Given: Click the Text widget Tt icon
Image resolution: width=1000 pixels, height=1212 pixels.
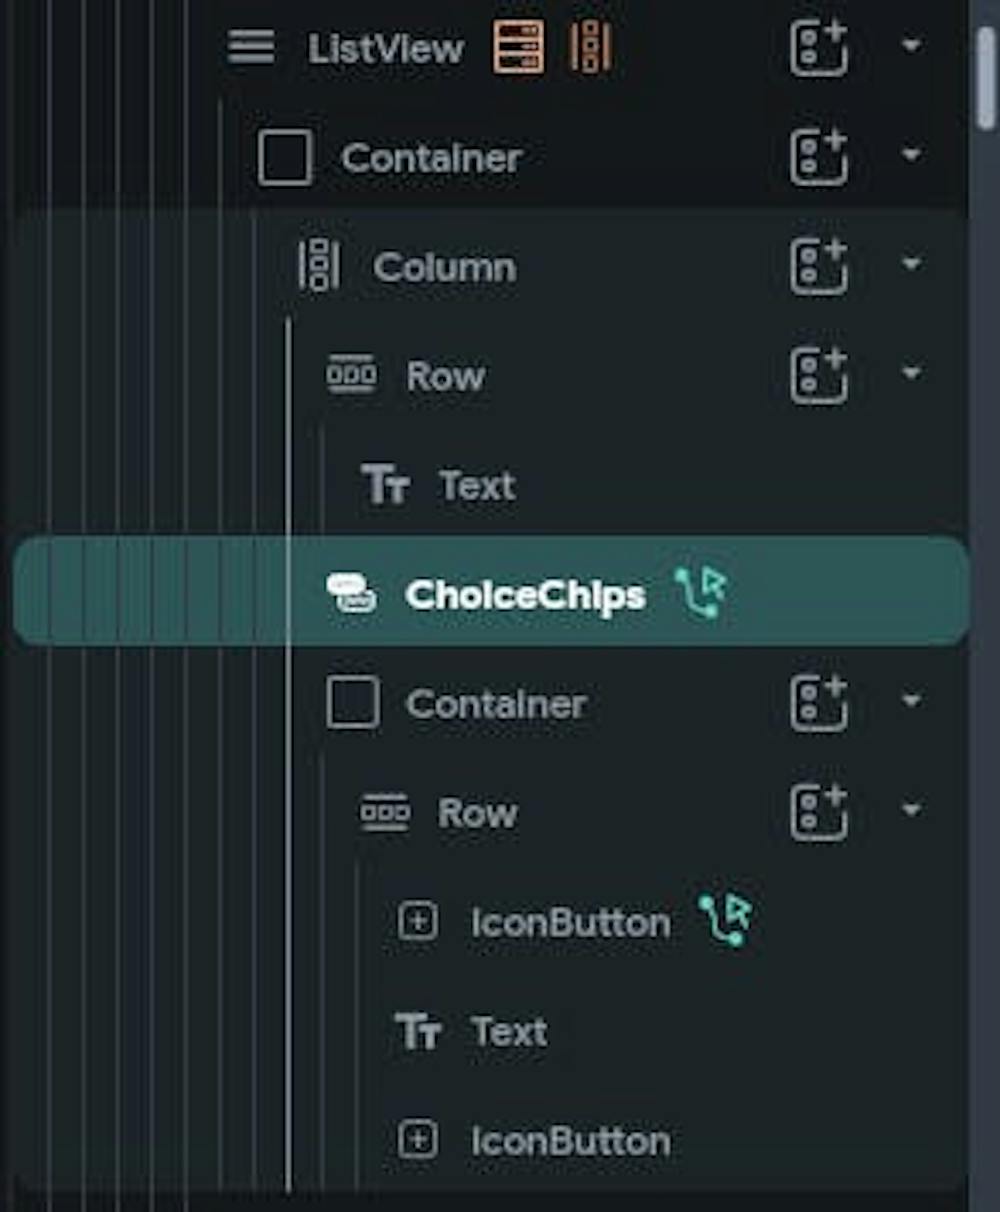Looking at the screenshot, I should [x=388, y=485].
